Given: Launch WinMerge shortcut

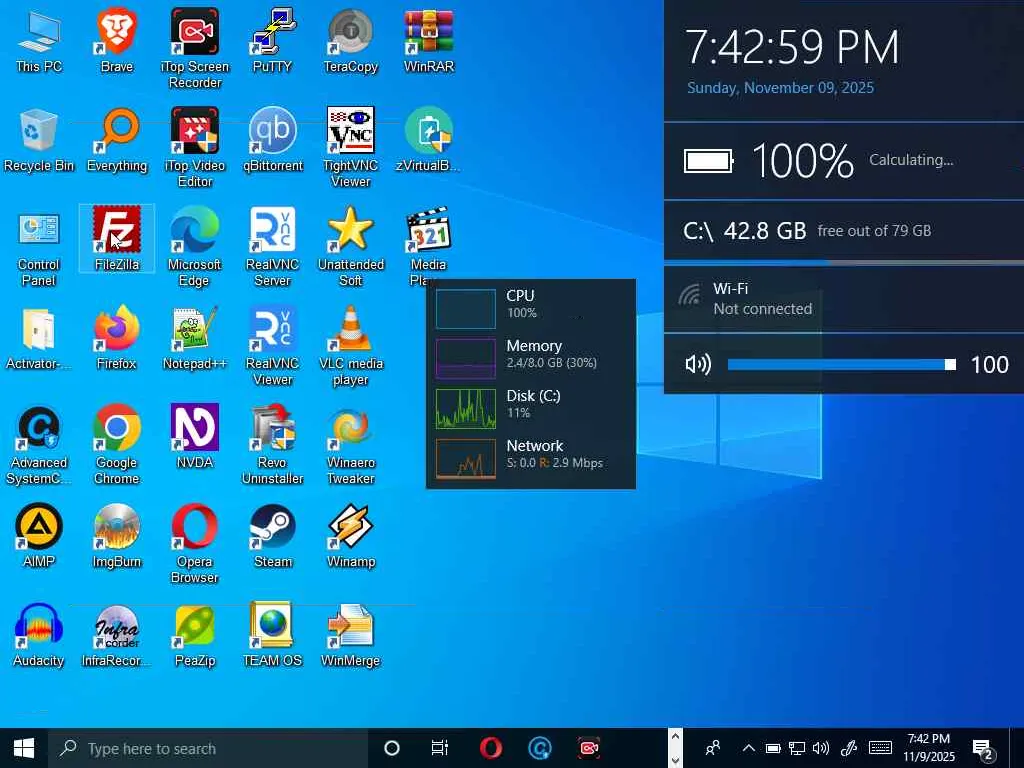Looking at the screenshot, I should (x=351, y=635).
